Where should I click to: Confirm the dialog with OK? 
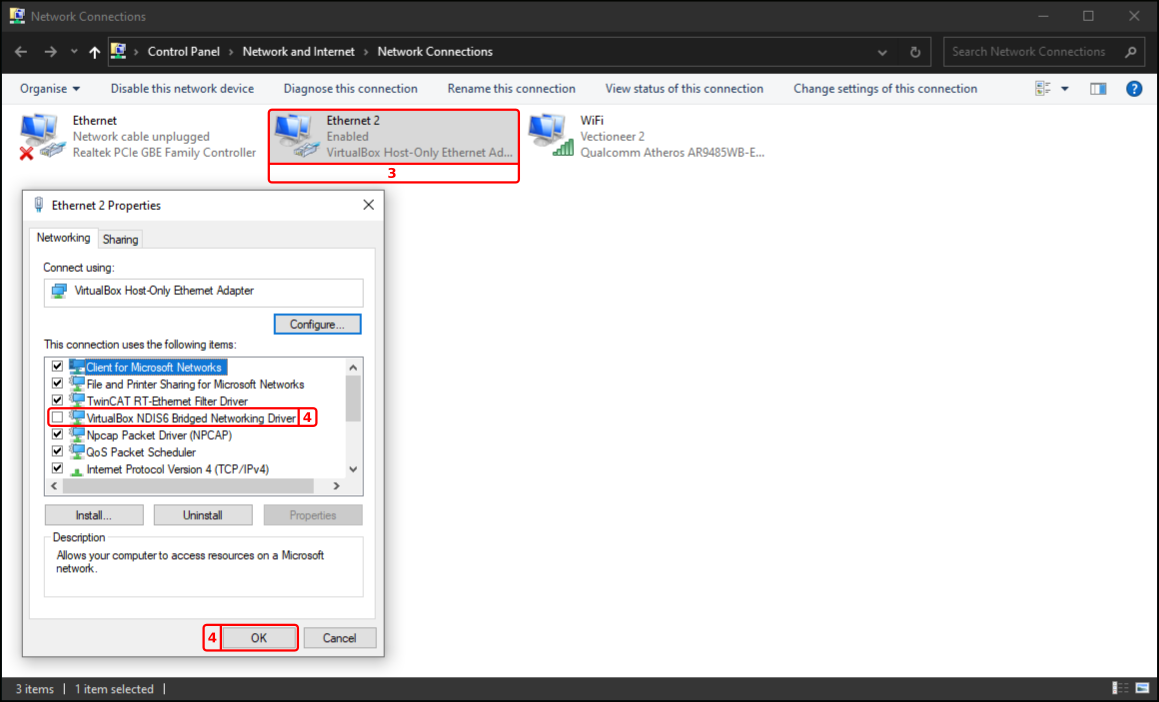[259, 638]
